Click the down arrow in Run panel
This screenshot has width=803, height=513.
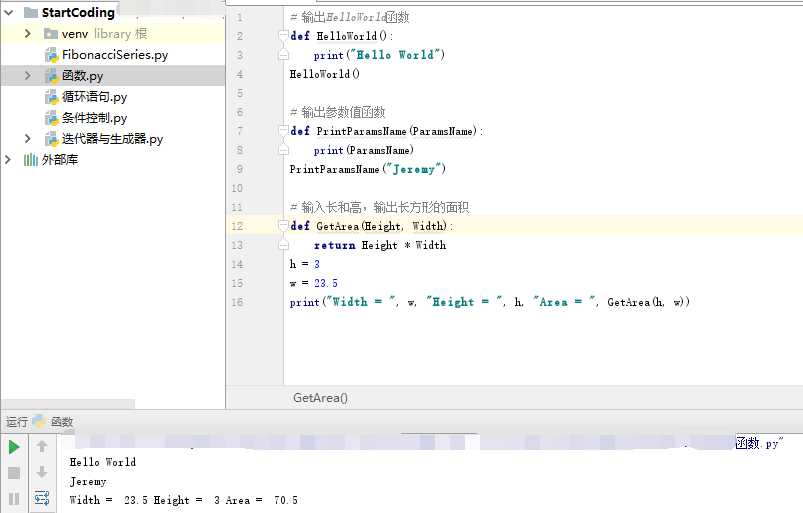pos(42,472)
